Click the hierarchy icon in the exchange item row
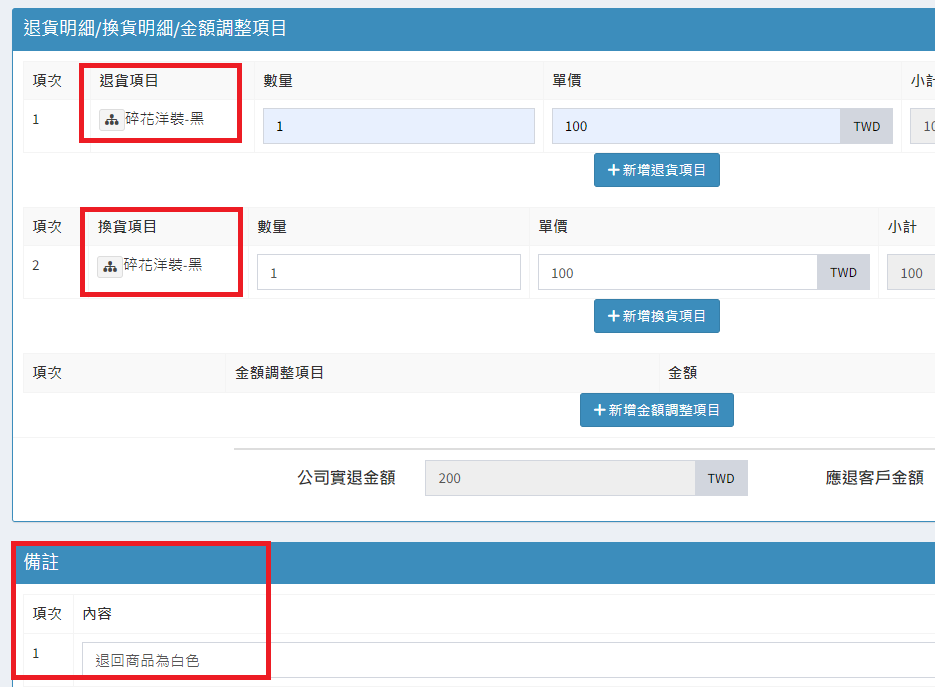The width and height of the screenshot is (935, 687). 110,266
